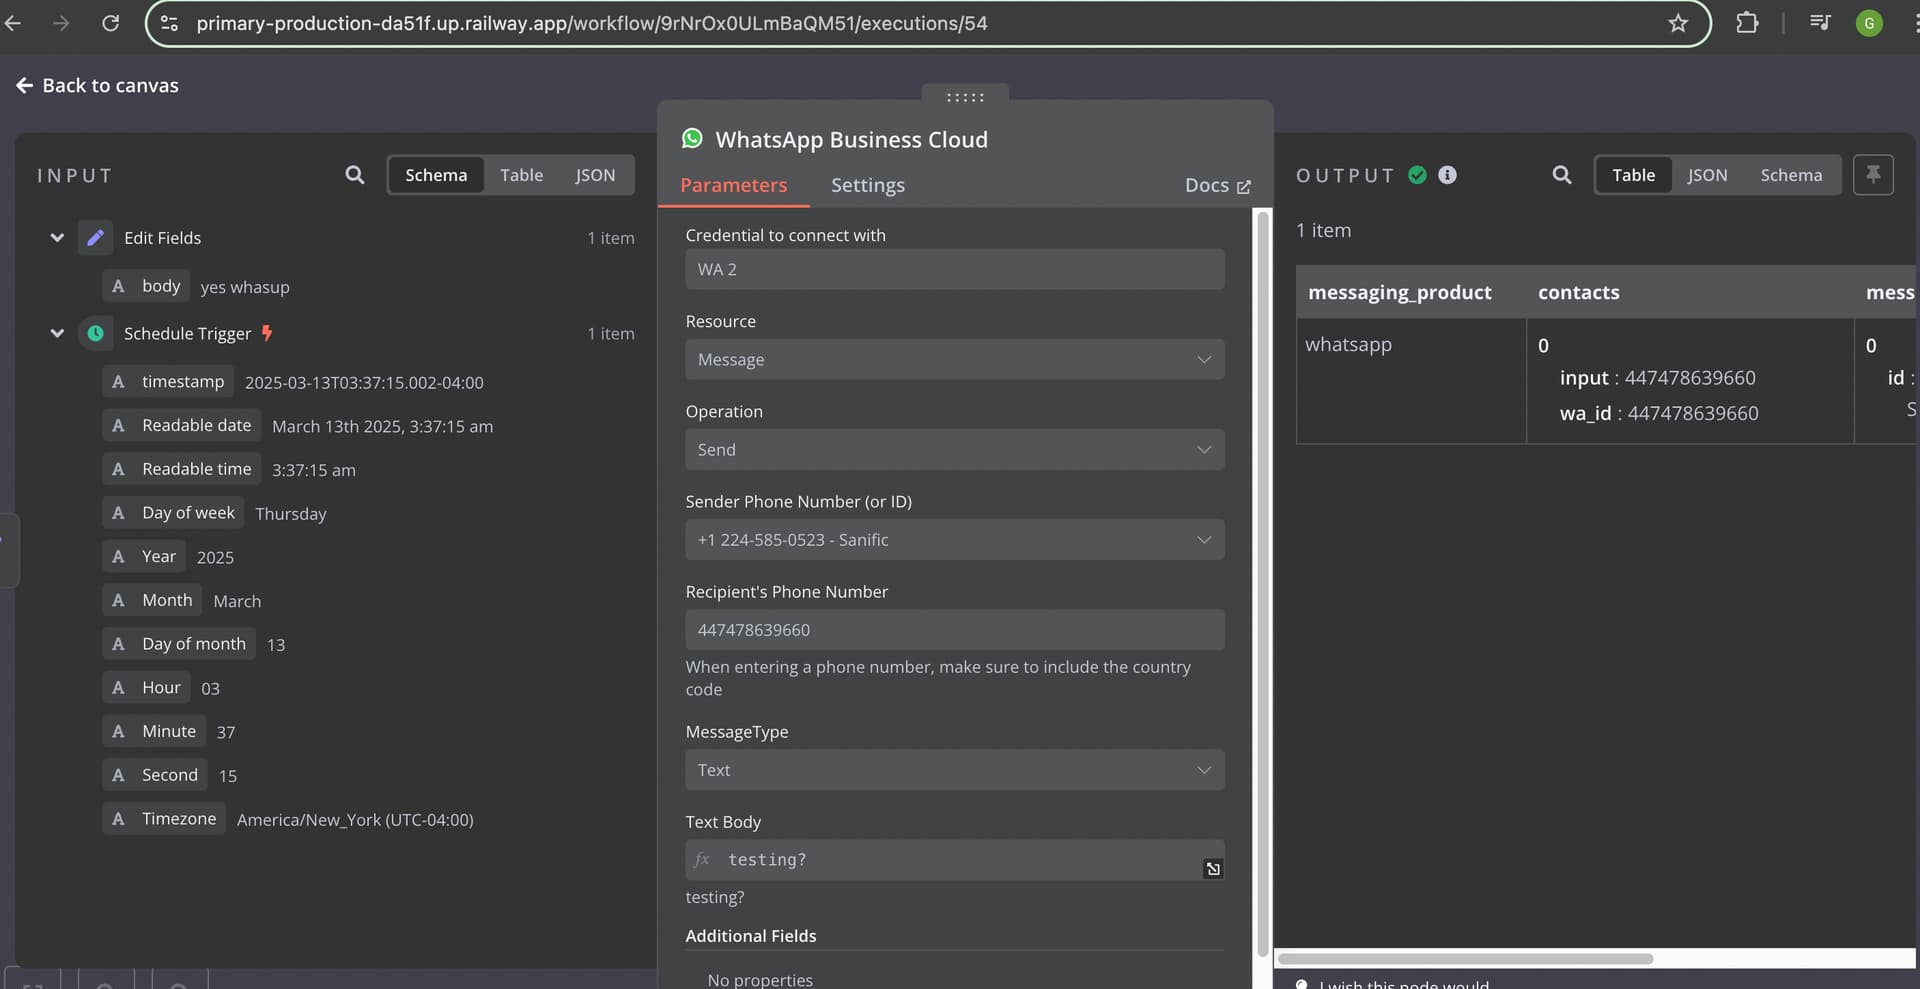The width and height of the screenshot is (1920, 989).
Task: Bookmark page with the star icon
Action: (1678, 23)
